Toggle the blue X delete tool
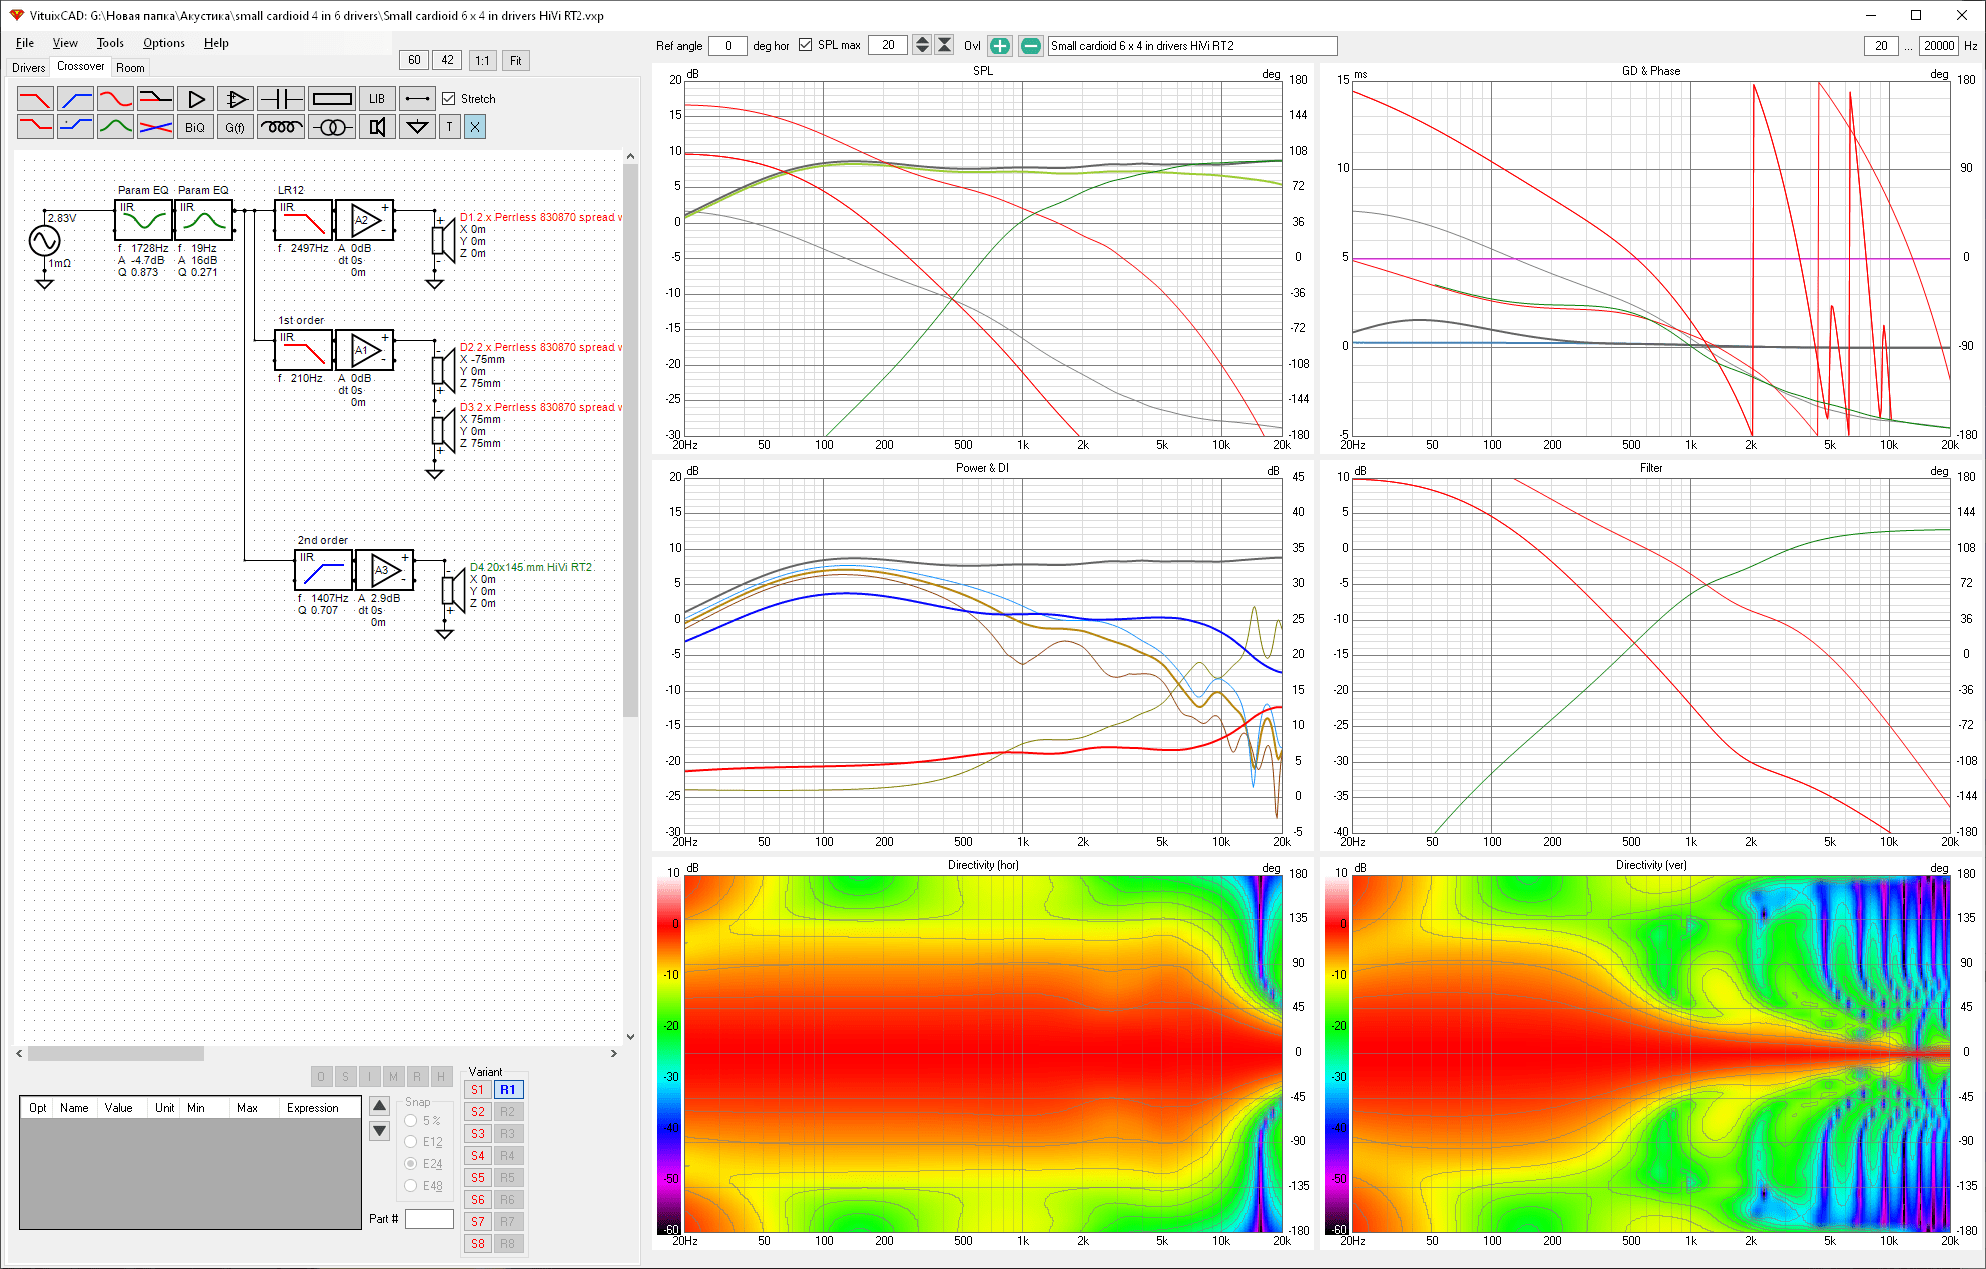The height and width of the screenshot is (1269, 1986). click(475, 127)
